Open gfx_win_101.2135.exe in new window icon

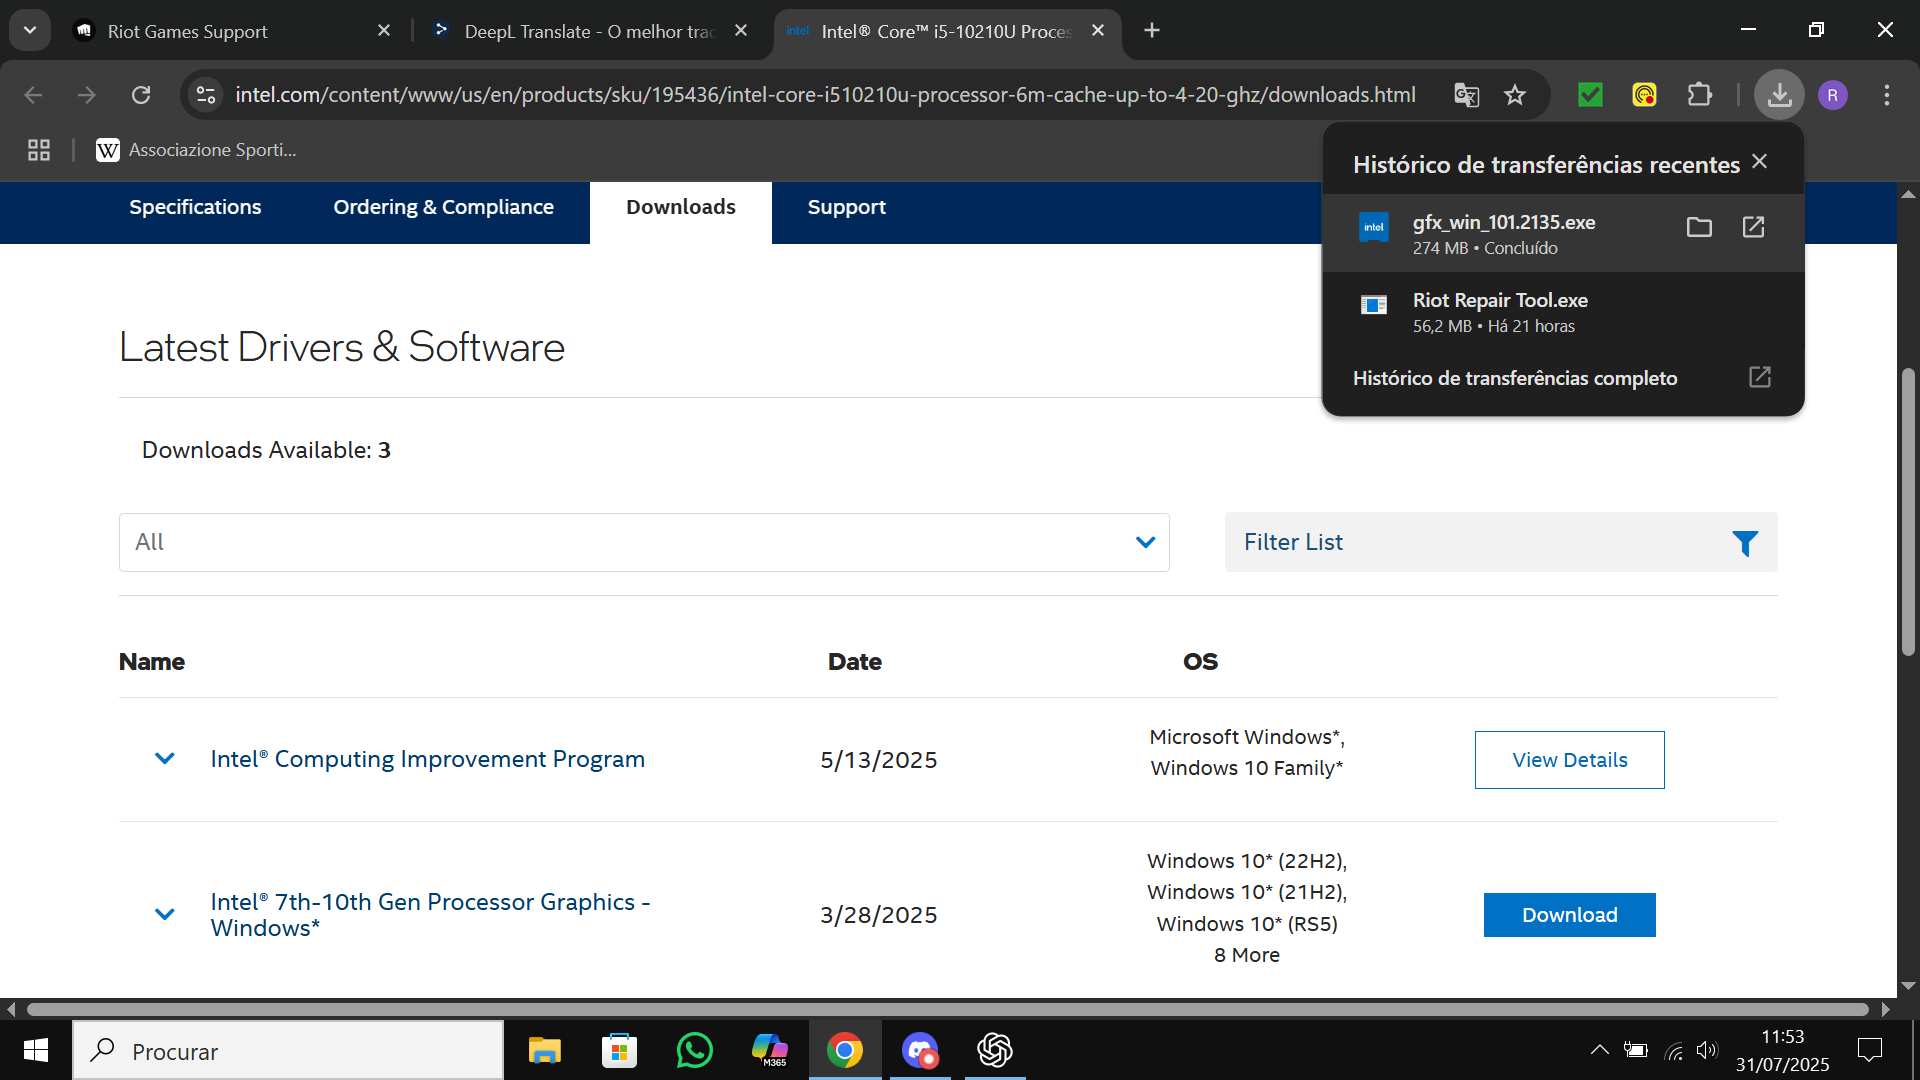1753,227
